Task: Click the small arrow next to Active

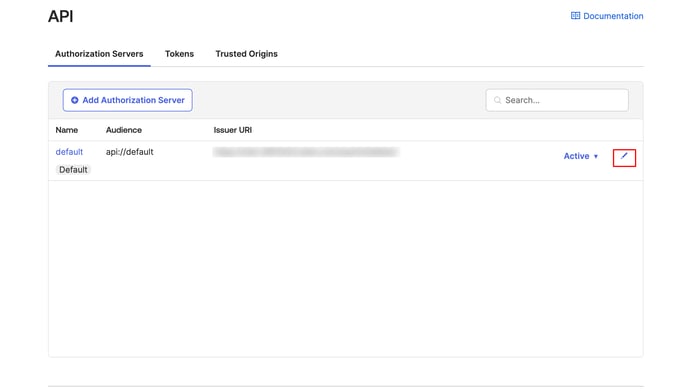Action: click(x=596, y=157)
